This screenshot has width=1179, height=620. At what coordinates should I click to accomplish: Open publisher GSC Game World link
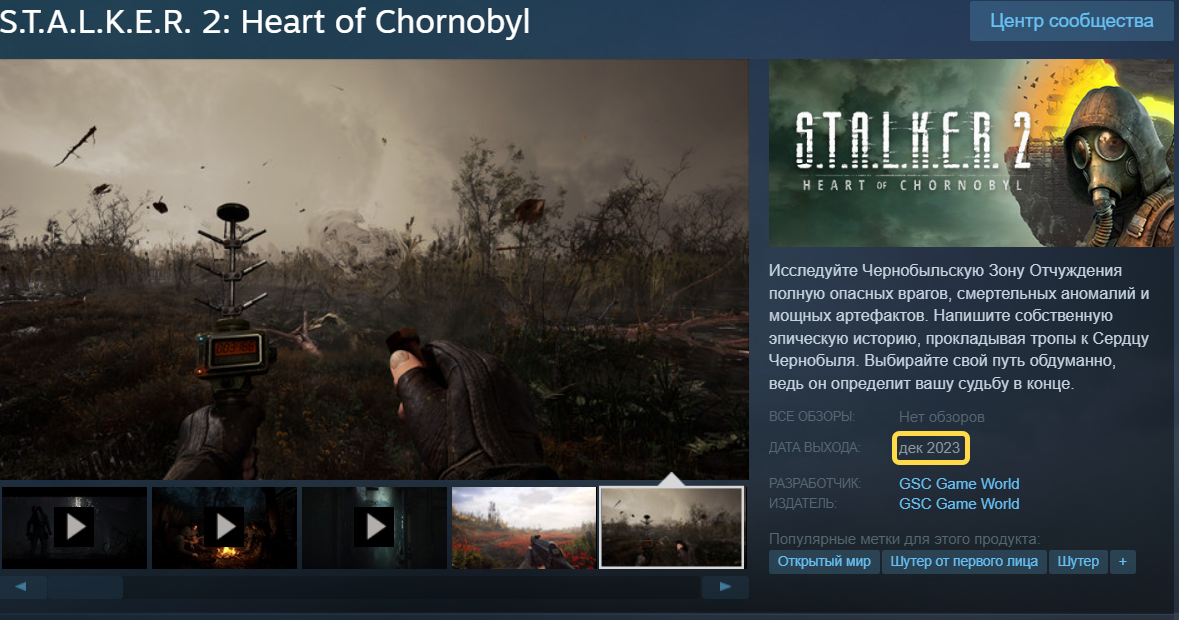pyautogui.click(x=959, y=504)
